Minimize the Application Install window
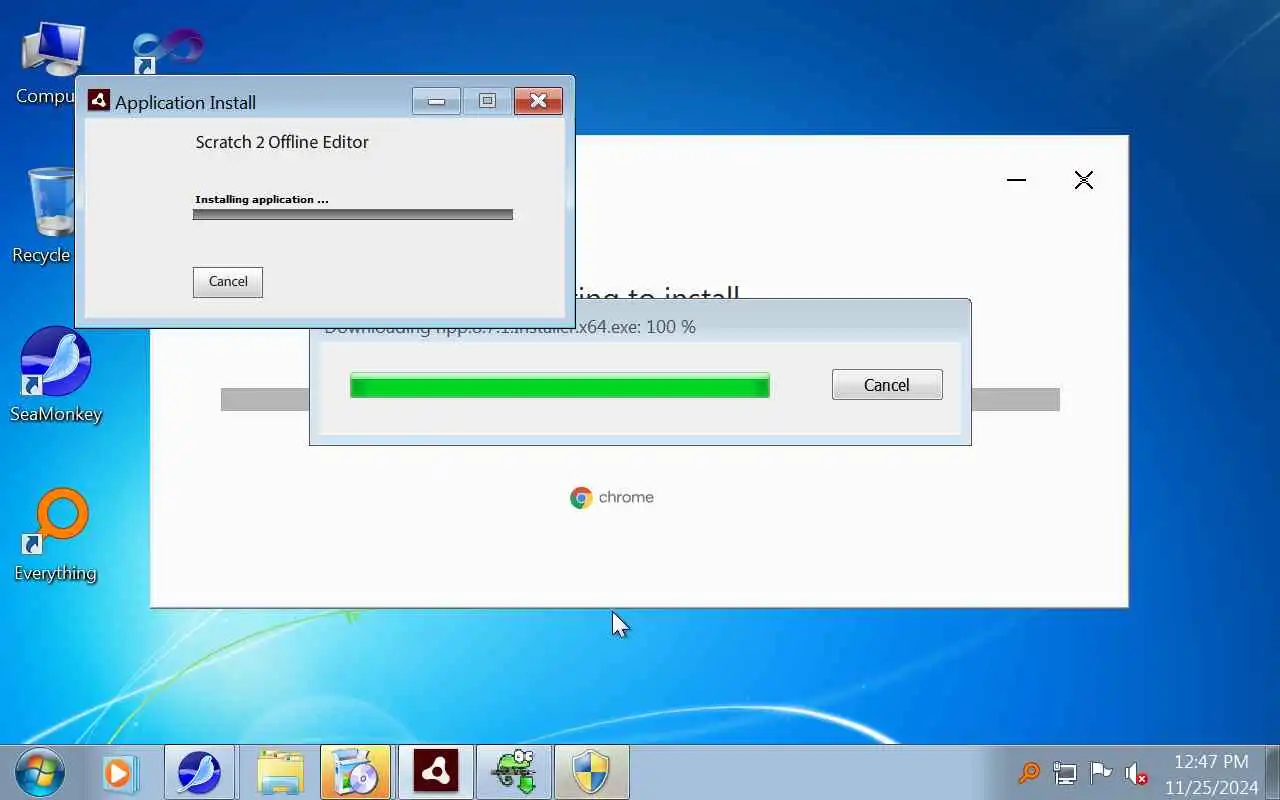The width and height of the screenshot is (1280, 800). [x=437, y=101]
